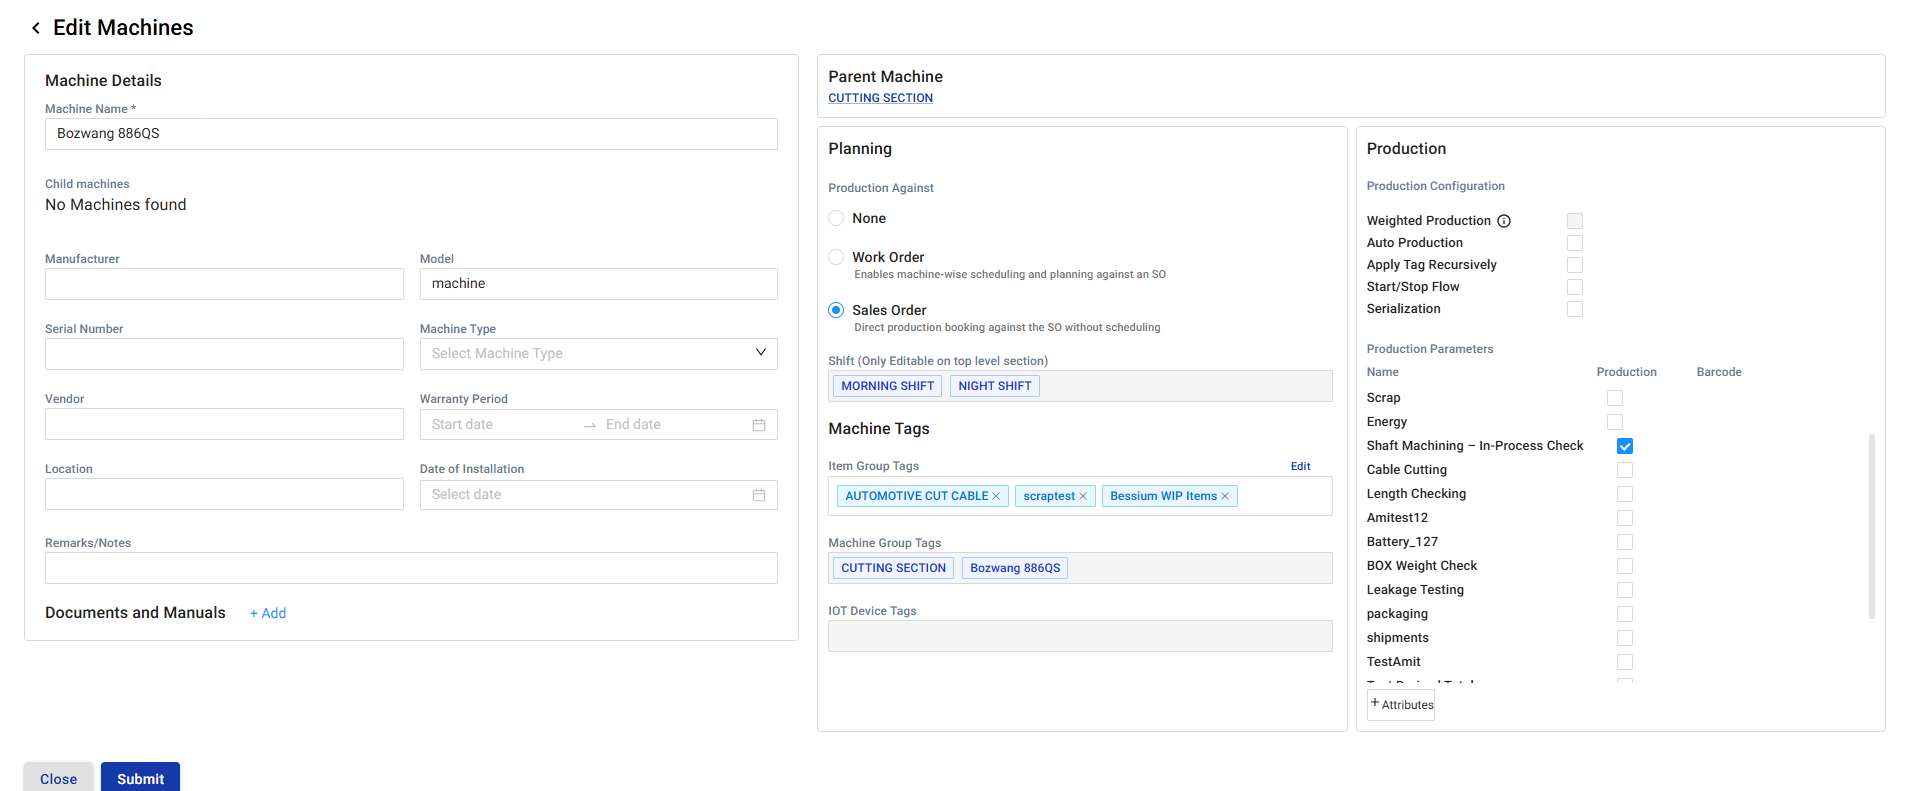Viewport: 1919px width, 791px height.
Task: Add a document via + Add link
Action: point(268,613)
